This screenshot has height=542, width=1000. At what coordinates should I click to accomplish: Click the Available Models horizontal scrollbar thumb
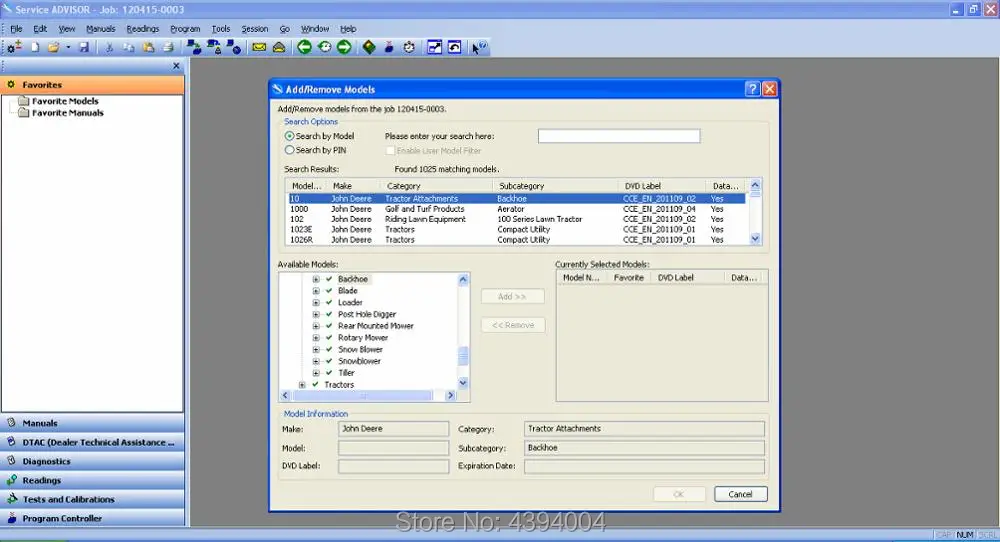tap(362, 395)
